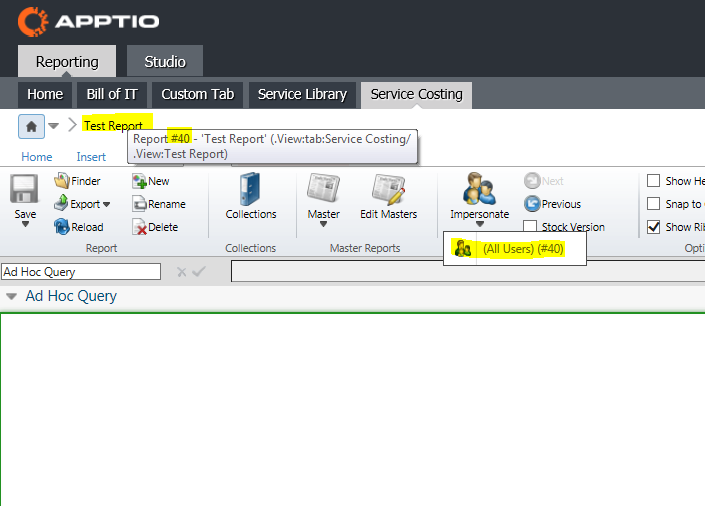Switch to the Reporting tab
The image size is (705, 506).
click(x=67, y=61)
